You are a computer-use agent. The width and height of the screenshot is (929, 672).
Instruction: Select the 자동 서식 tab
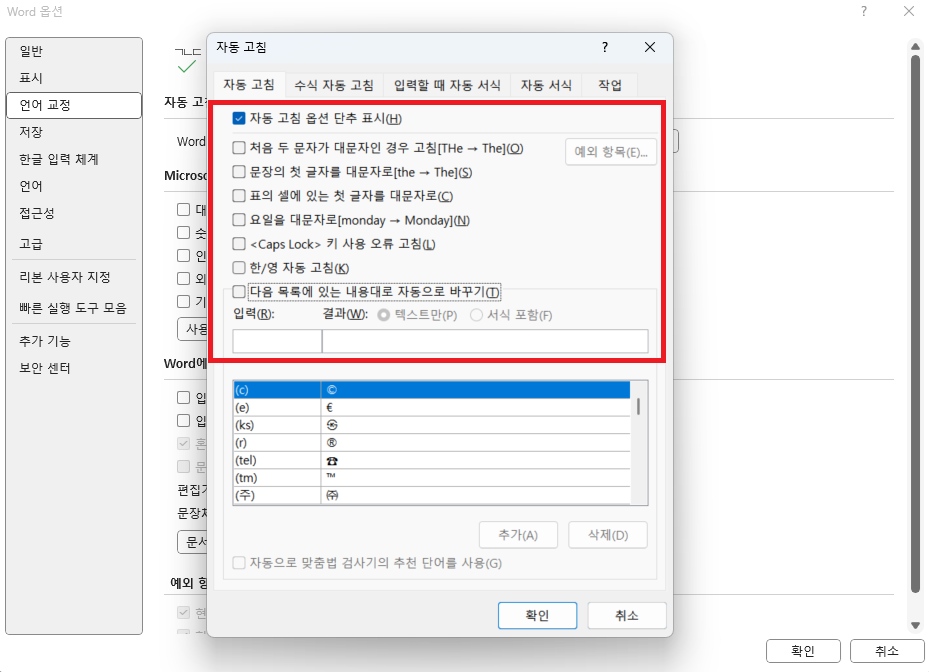coord(545,85)
